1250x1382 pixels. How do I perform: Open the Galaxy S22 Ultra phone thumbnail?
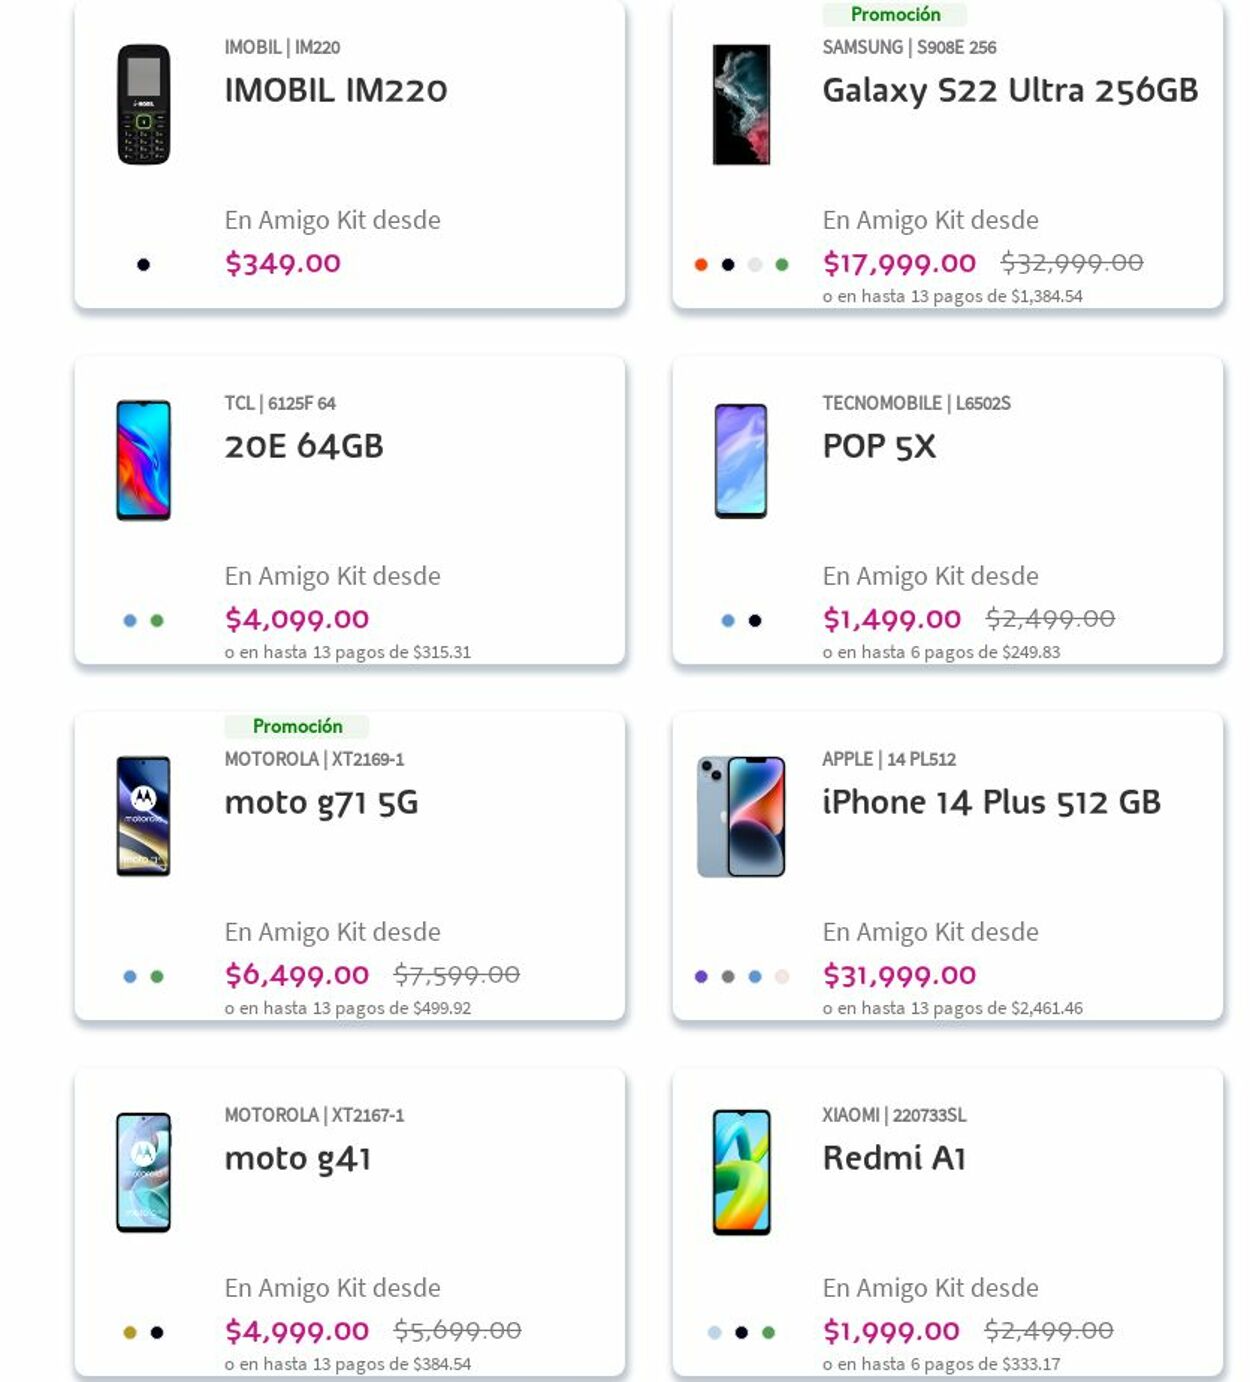click(x=741, y=104)
